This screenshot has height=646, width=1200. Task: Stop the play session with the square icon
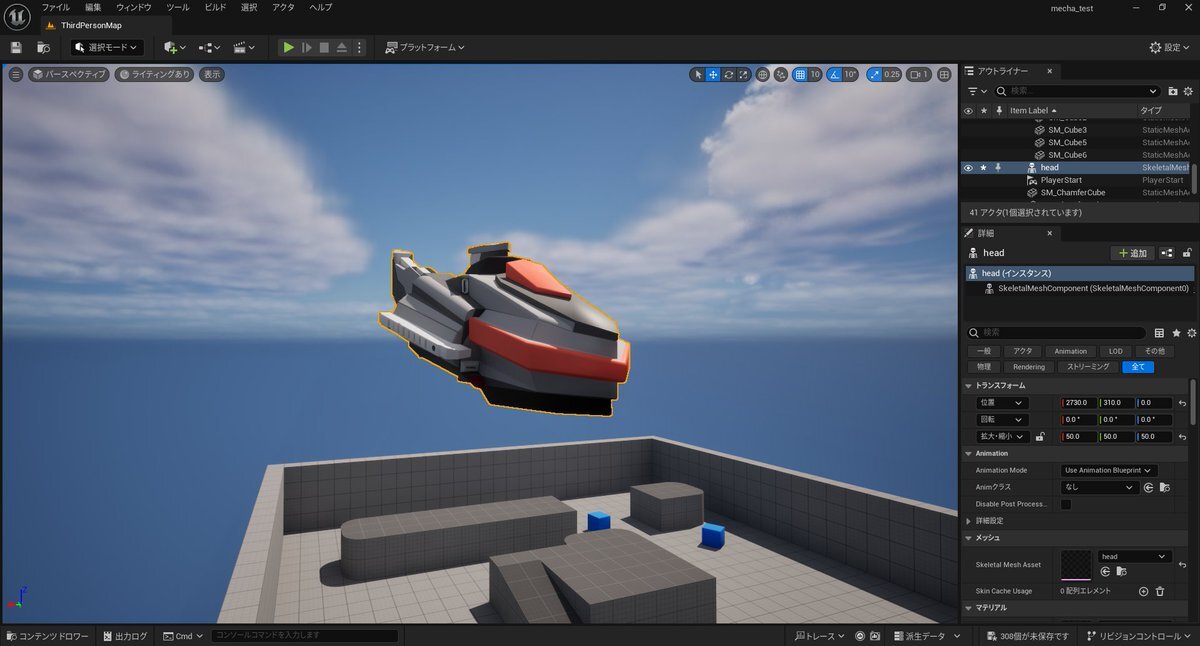pos(324,47)
